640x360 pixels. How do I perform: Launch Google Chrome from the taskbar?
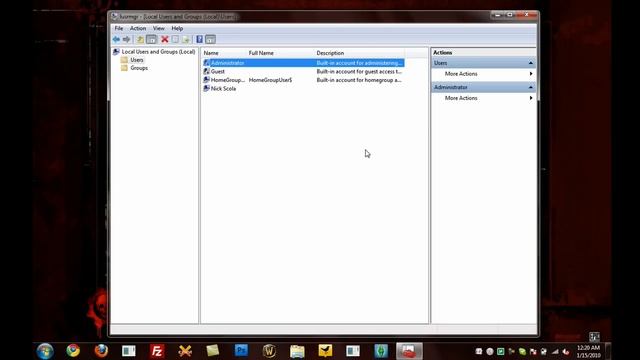[x=73, y=351]
